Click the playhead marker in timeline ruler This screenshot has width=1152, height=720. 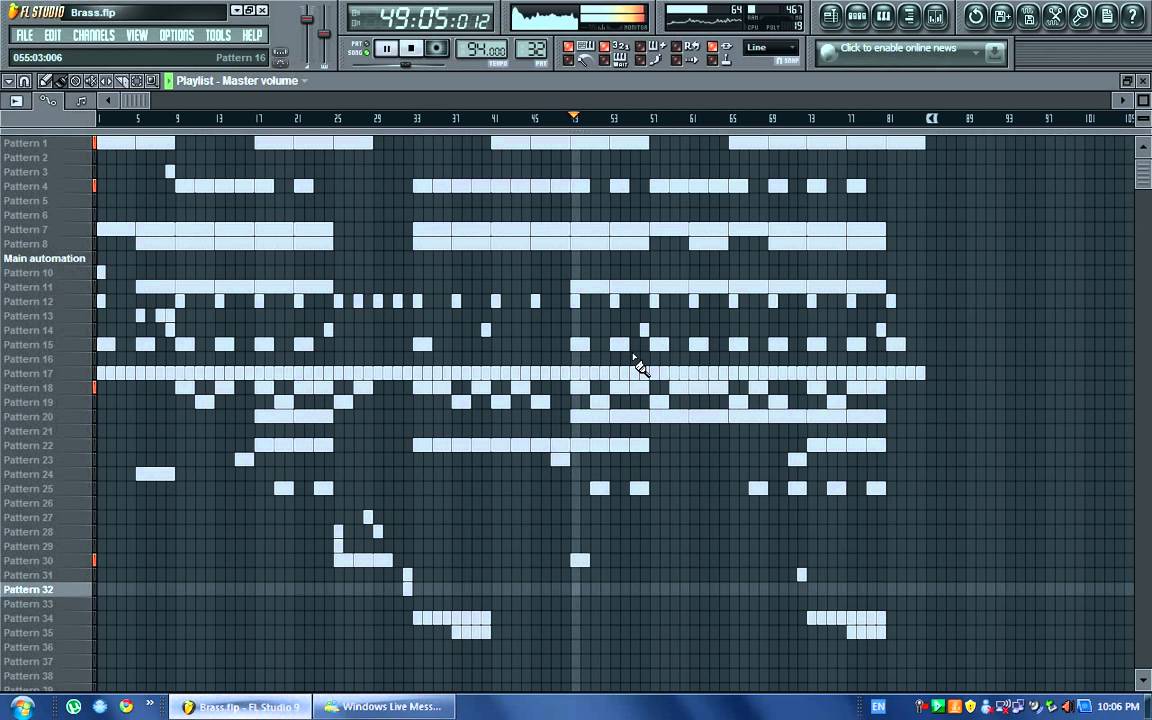point(574,116)
